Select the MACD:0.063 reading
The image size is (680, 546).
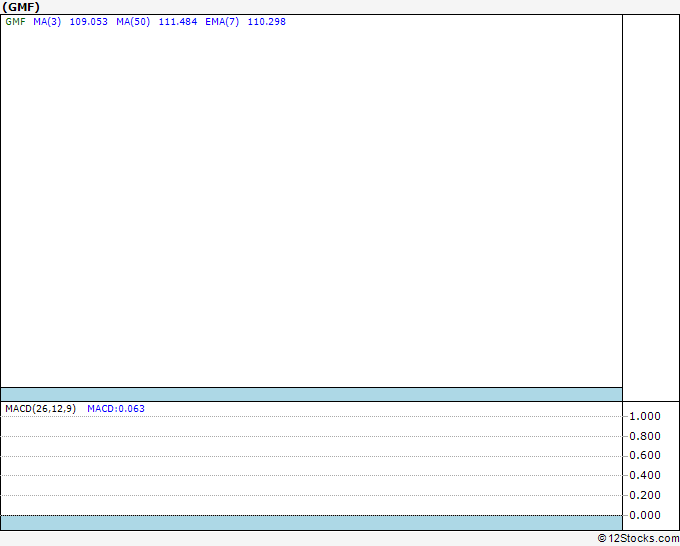tap(116, 409)
